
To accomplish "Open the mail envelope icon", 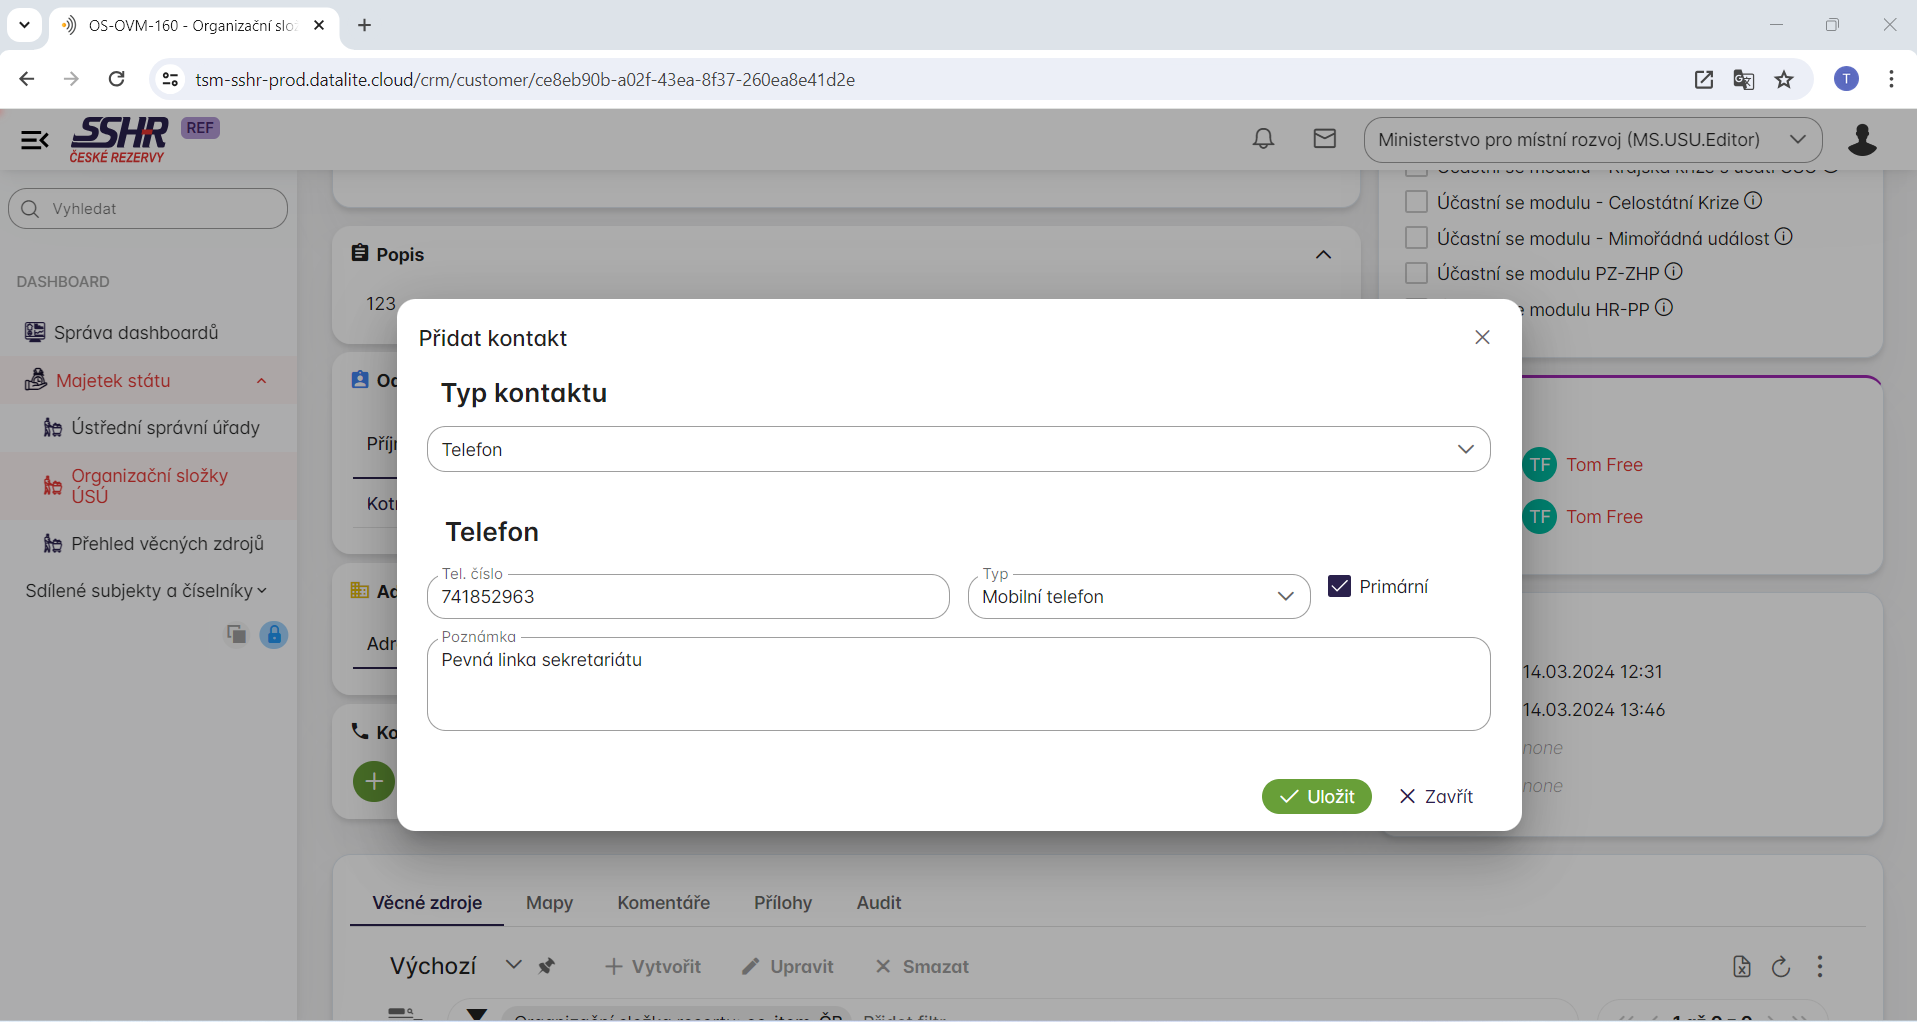I will [1324, 139].
